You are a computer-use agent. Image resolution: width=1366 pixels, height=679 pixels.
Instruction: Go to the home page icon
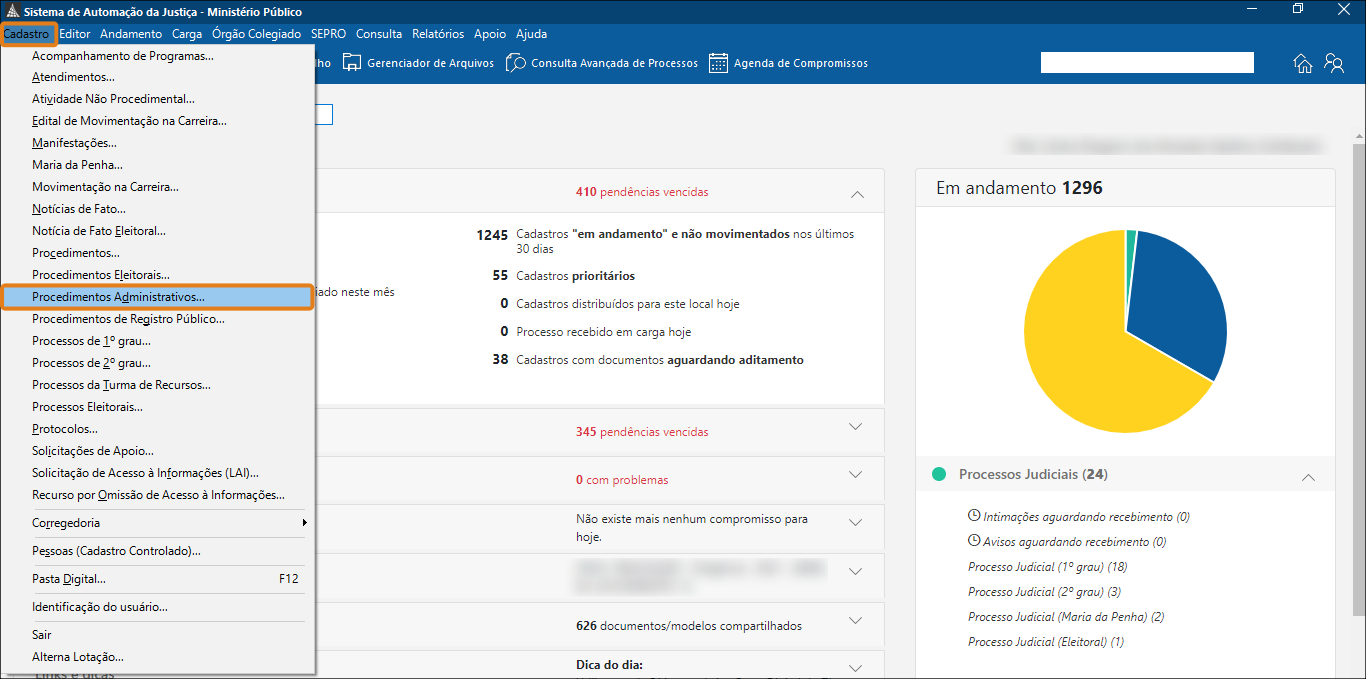(x=1303, y=64)
